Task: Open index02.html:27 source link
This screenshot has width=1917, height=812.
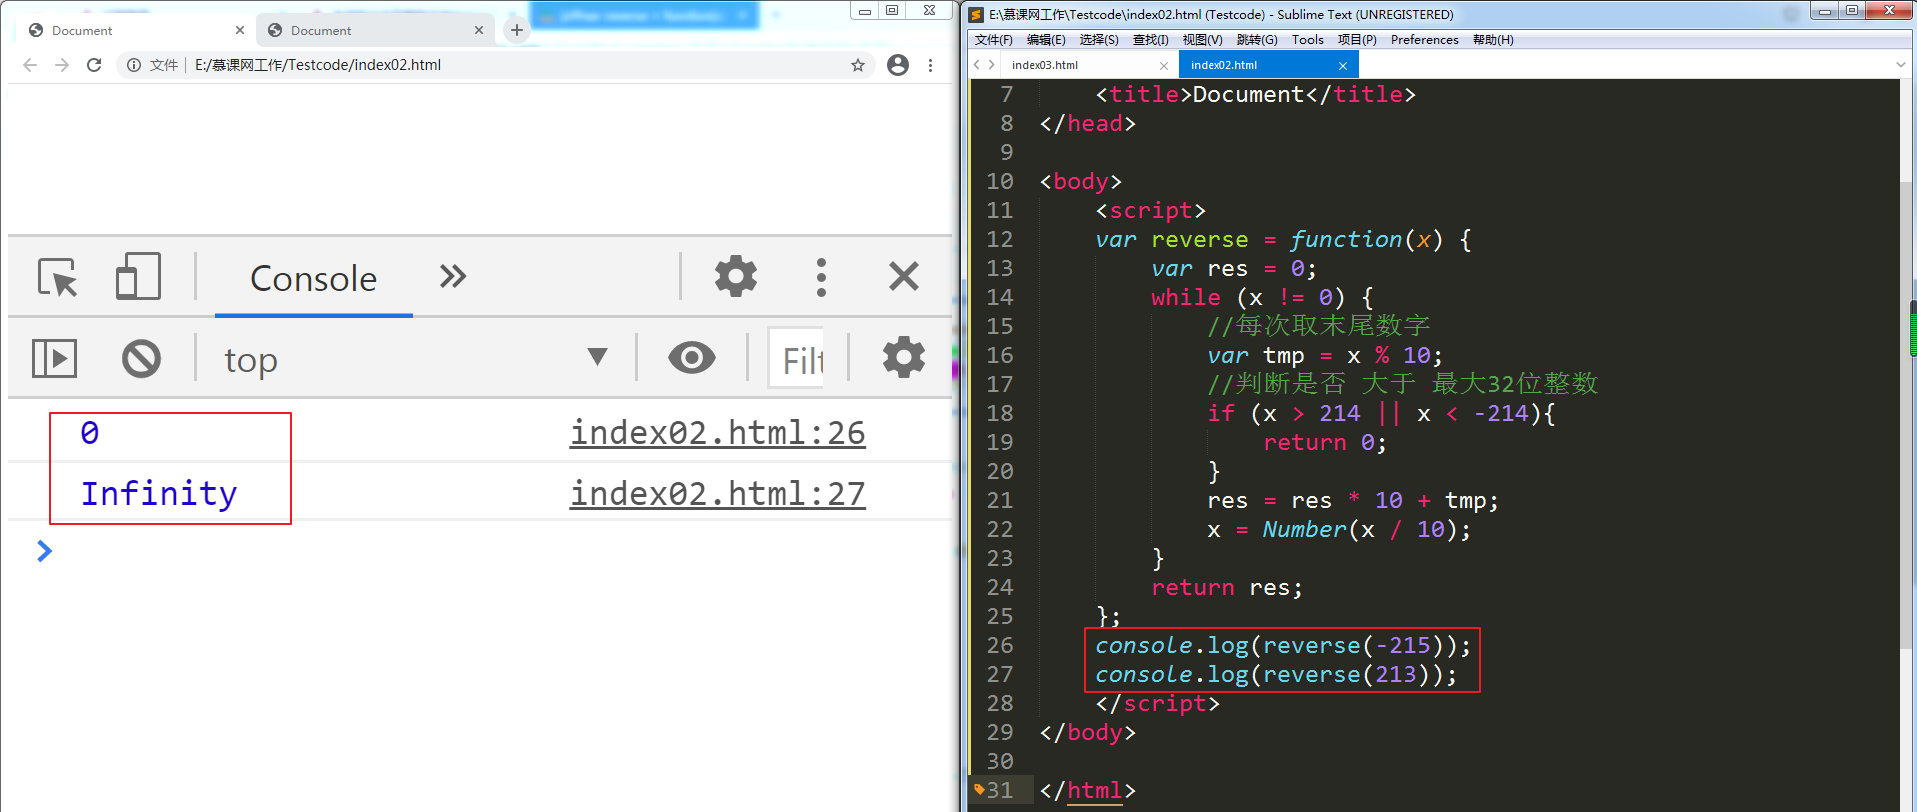Action: (717, 493)
